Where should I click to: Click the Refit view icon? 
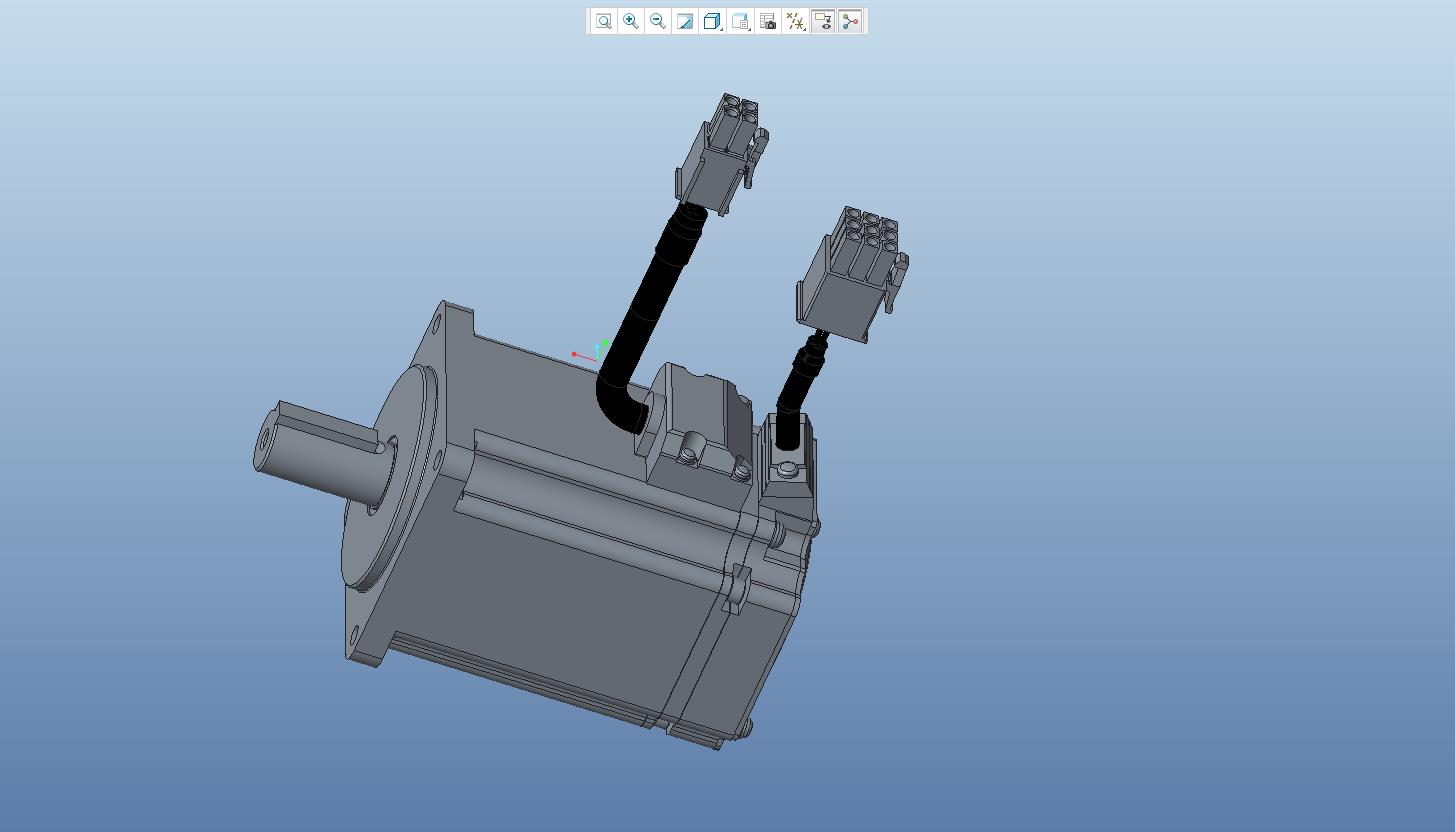coord(604,21)
